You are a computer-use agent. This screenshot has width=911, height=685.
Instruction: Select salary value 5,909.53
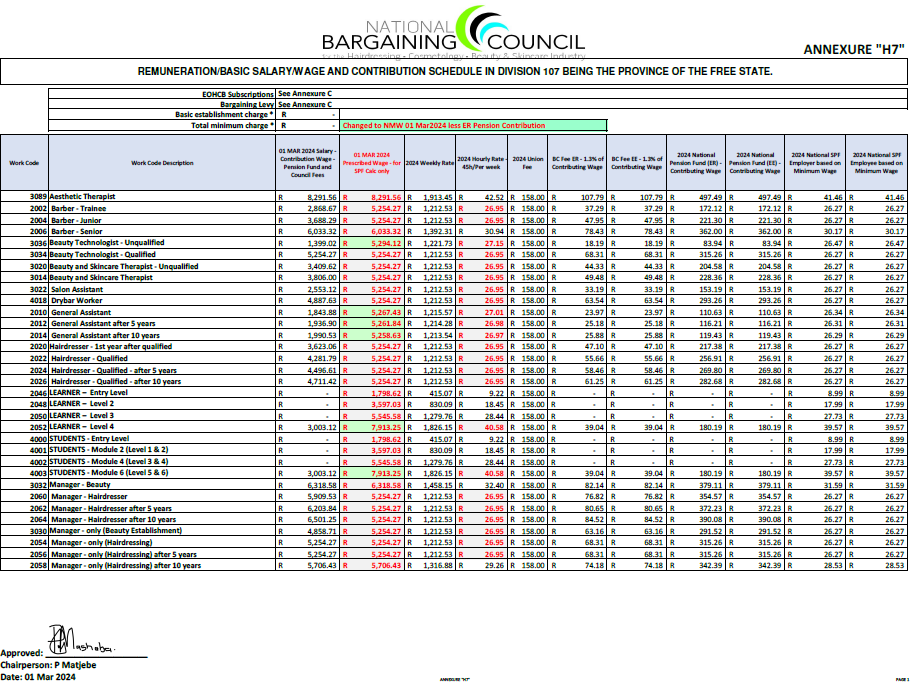click(x=321, y=496)
